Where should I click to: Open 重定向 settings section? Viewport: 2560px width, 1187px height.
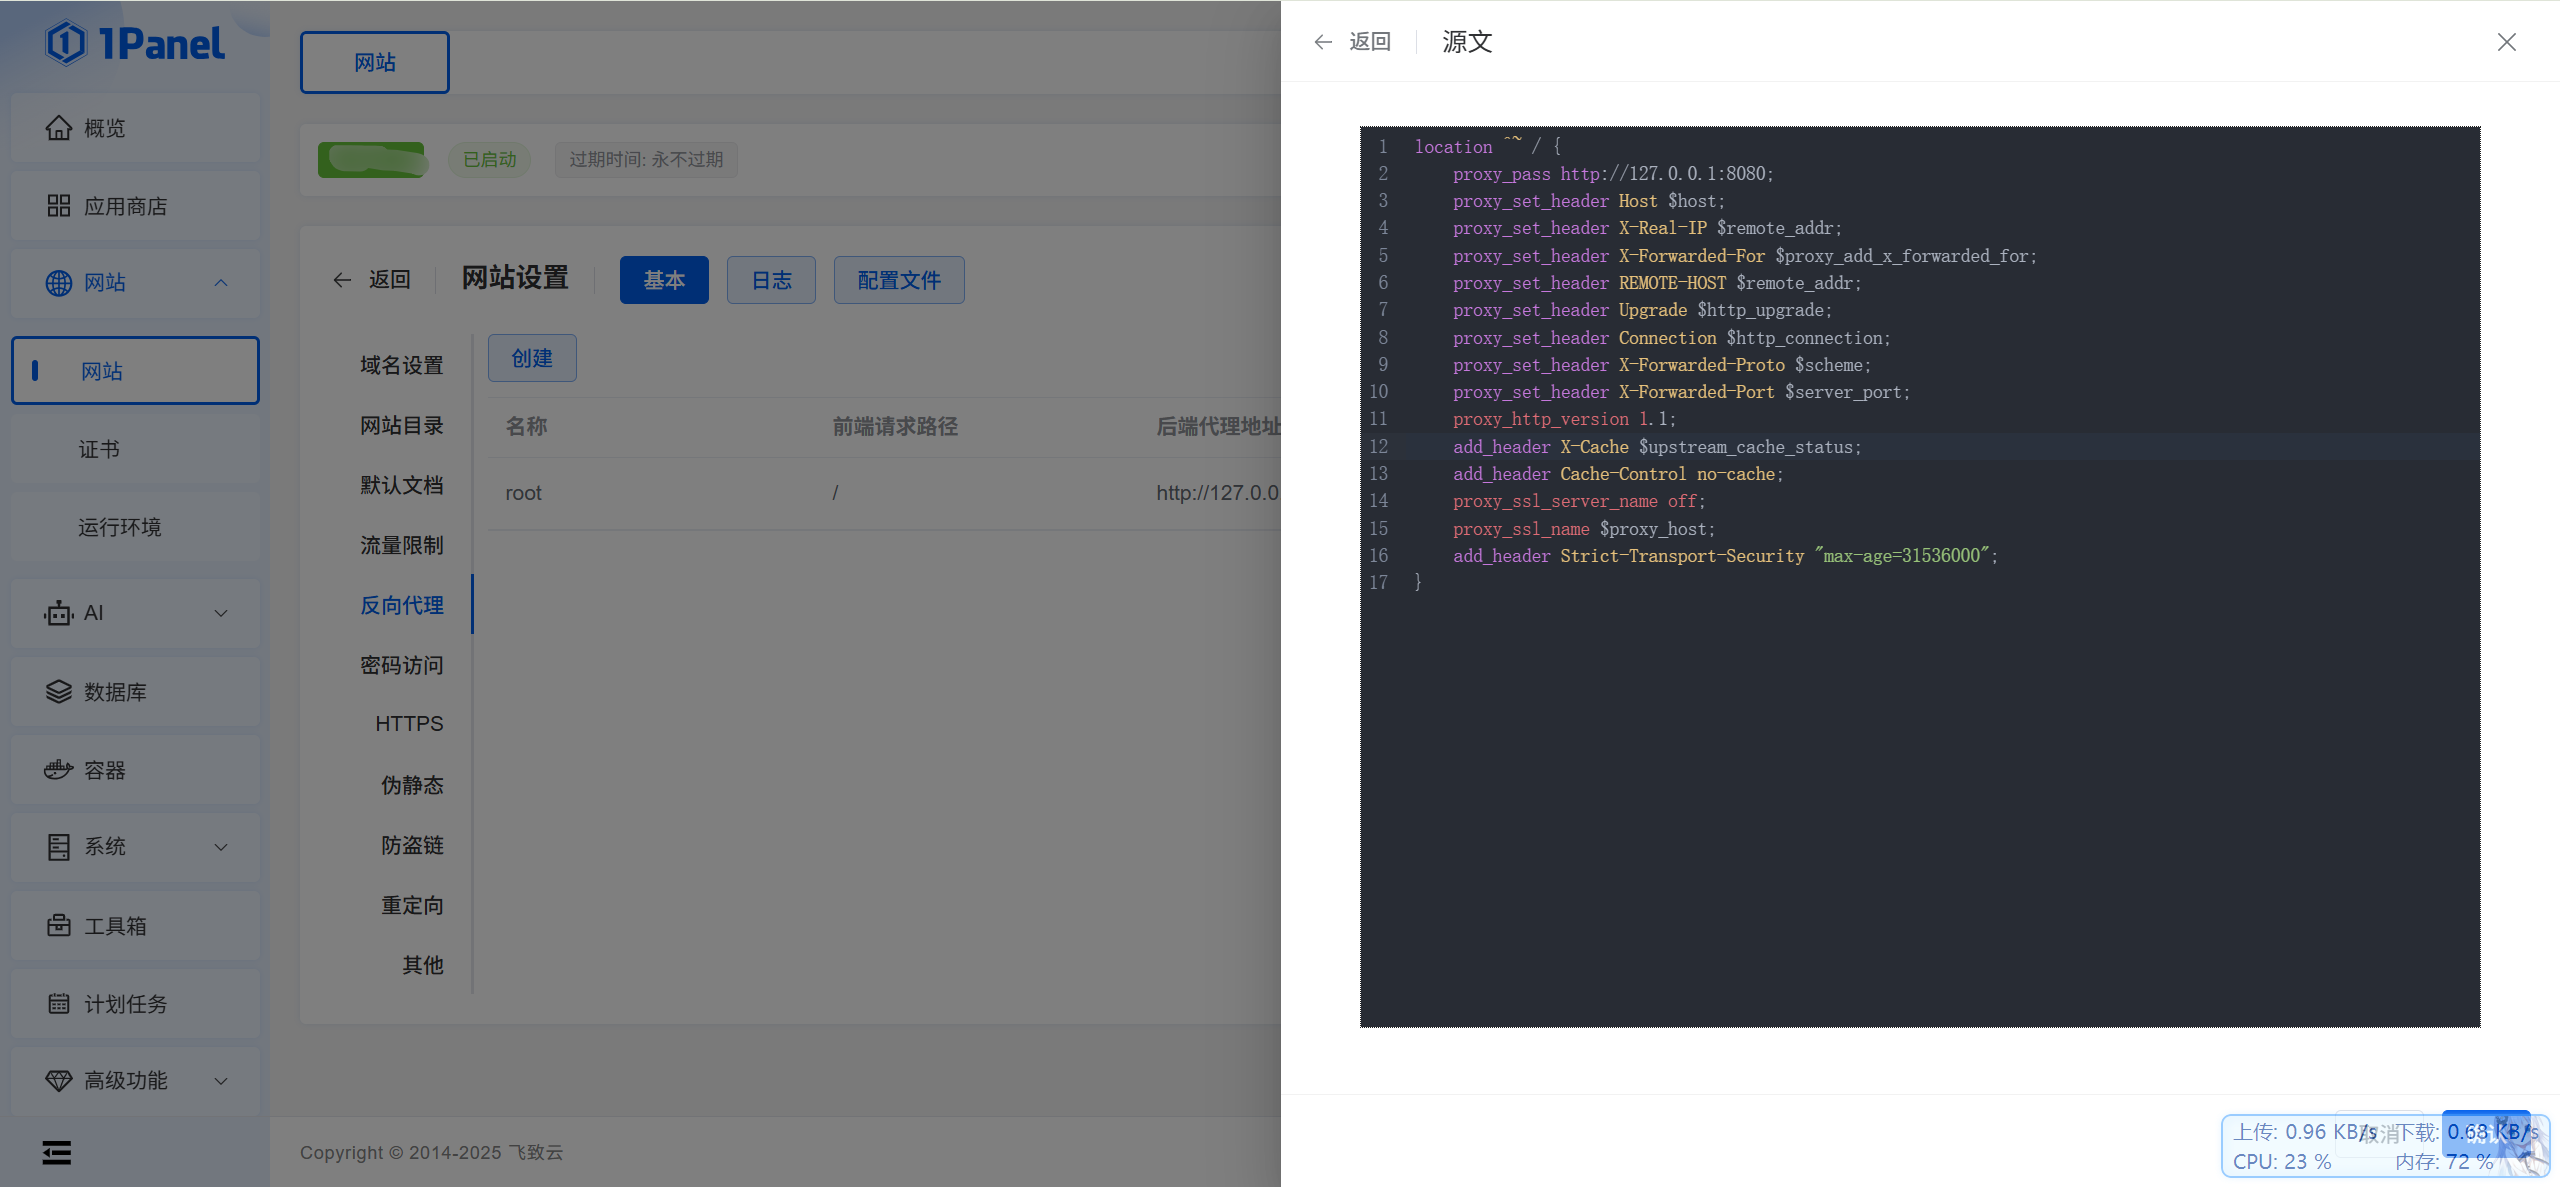[x=412, y=905]
